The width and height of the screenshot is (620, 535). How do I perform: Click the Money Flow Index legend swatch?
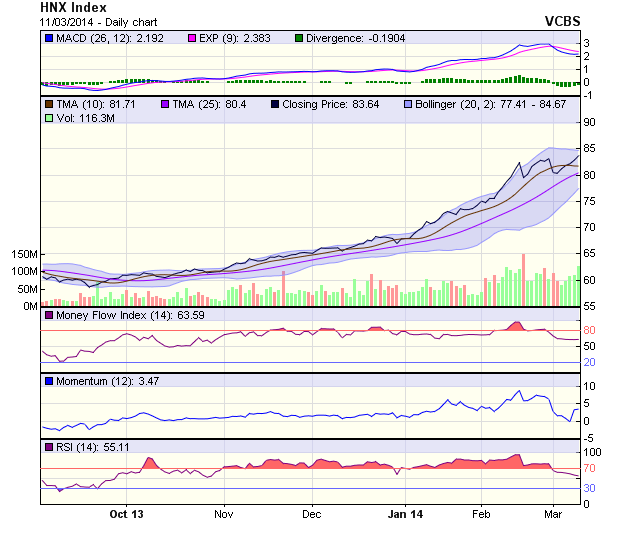pyautogui.click(x=49, y=316)
